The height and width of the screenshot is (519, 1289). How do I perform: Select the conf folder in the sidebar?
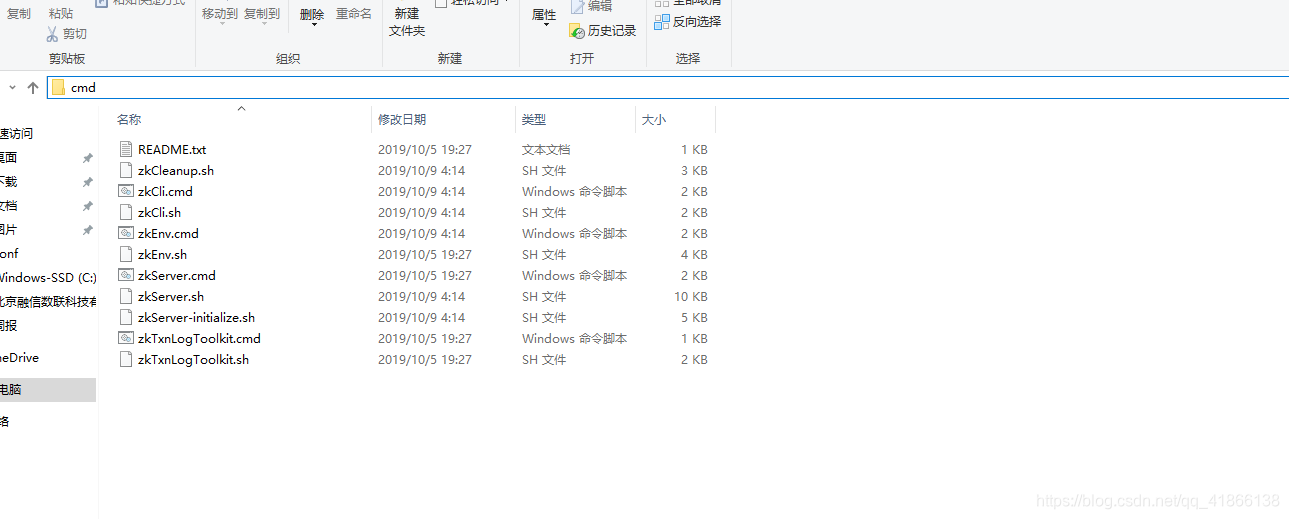[x=9, y=254]
